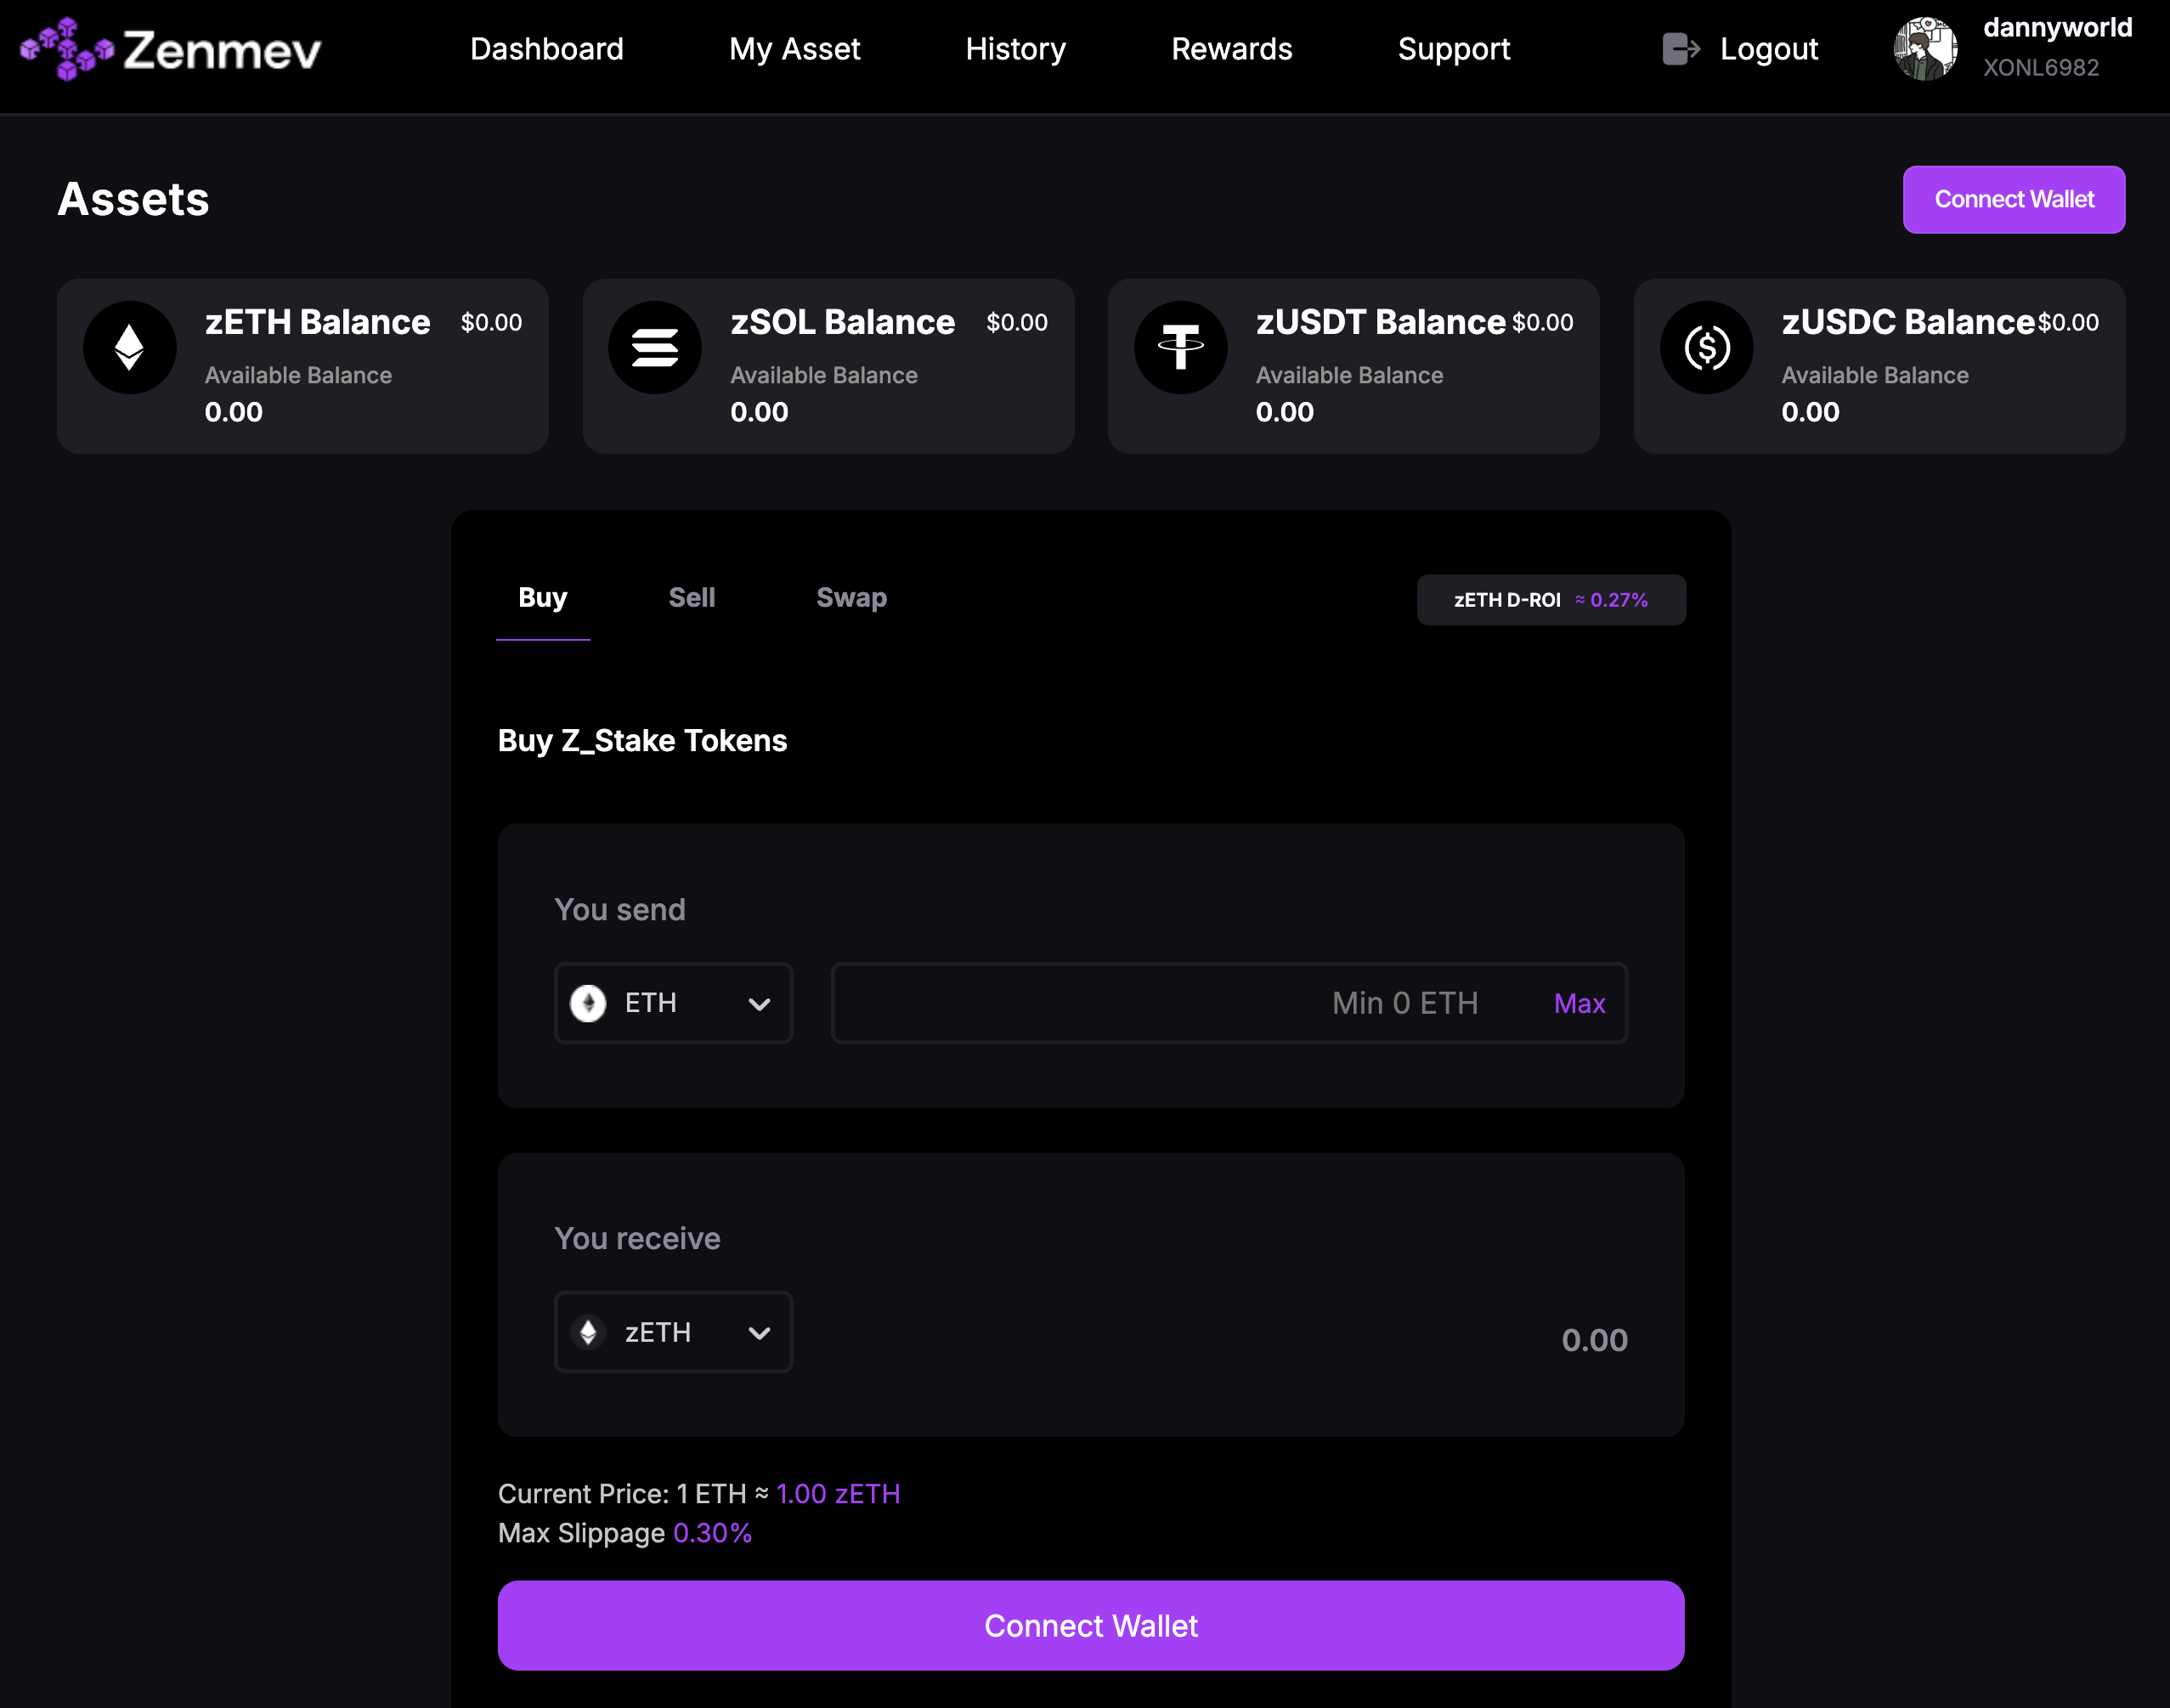Select the zUSDC Balance title
Viewport: 2170px width, 1708px height.
(1907, 322)
